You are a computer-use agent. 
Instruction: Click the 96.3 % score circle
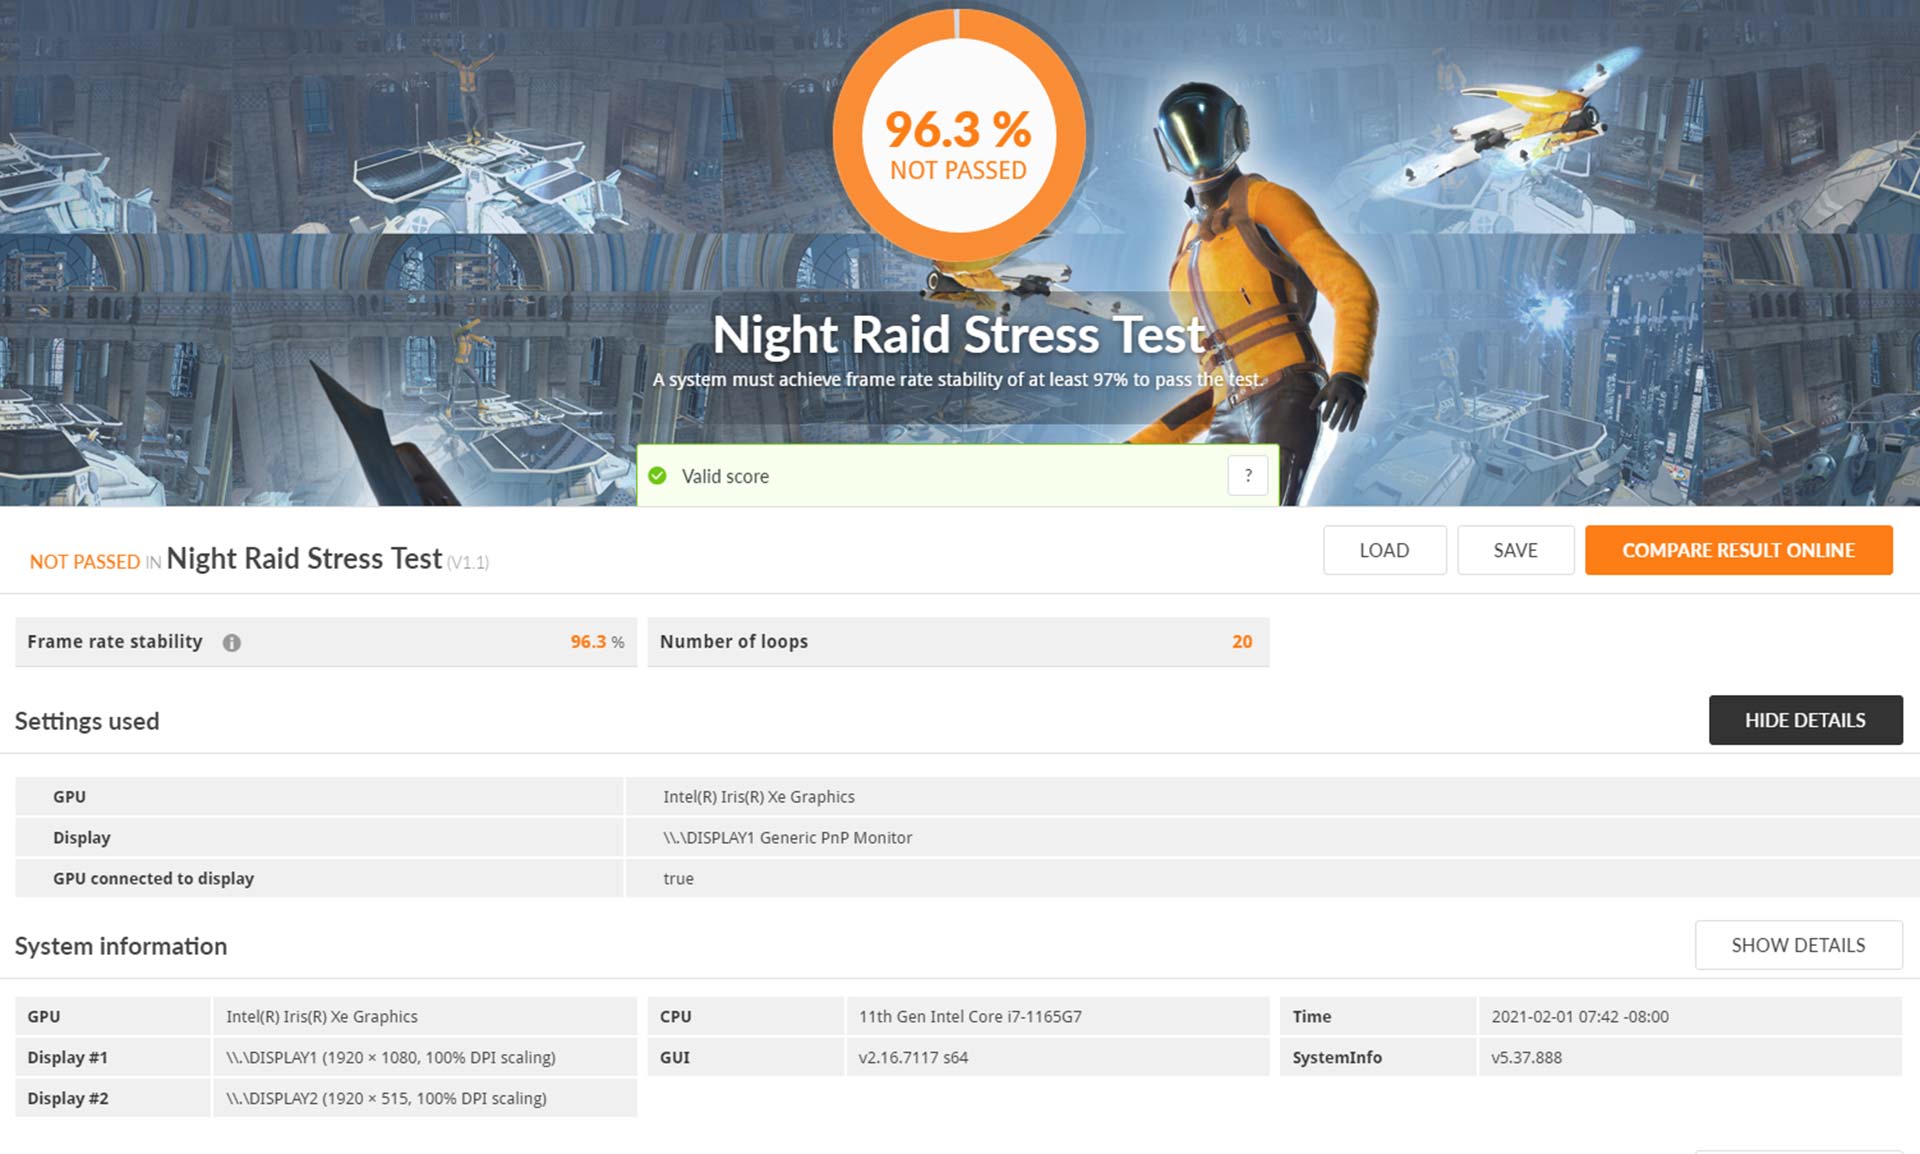(958, 134)
